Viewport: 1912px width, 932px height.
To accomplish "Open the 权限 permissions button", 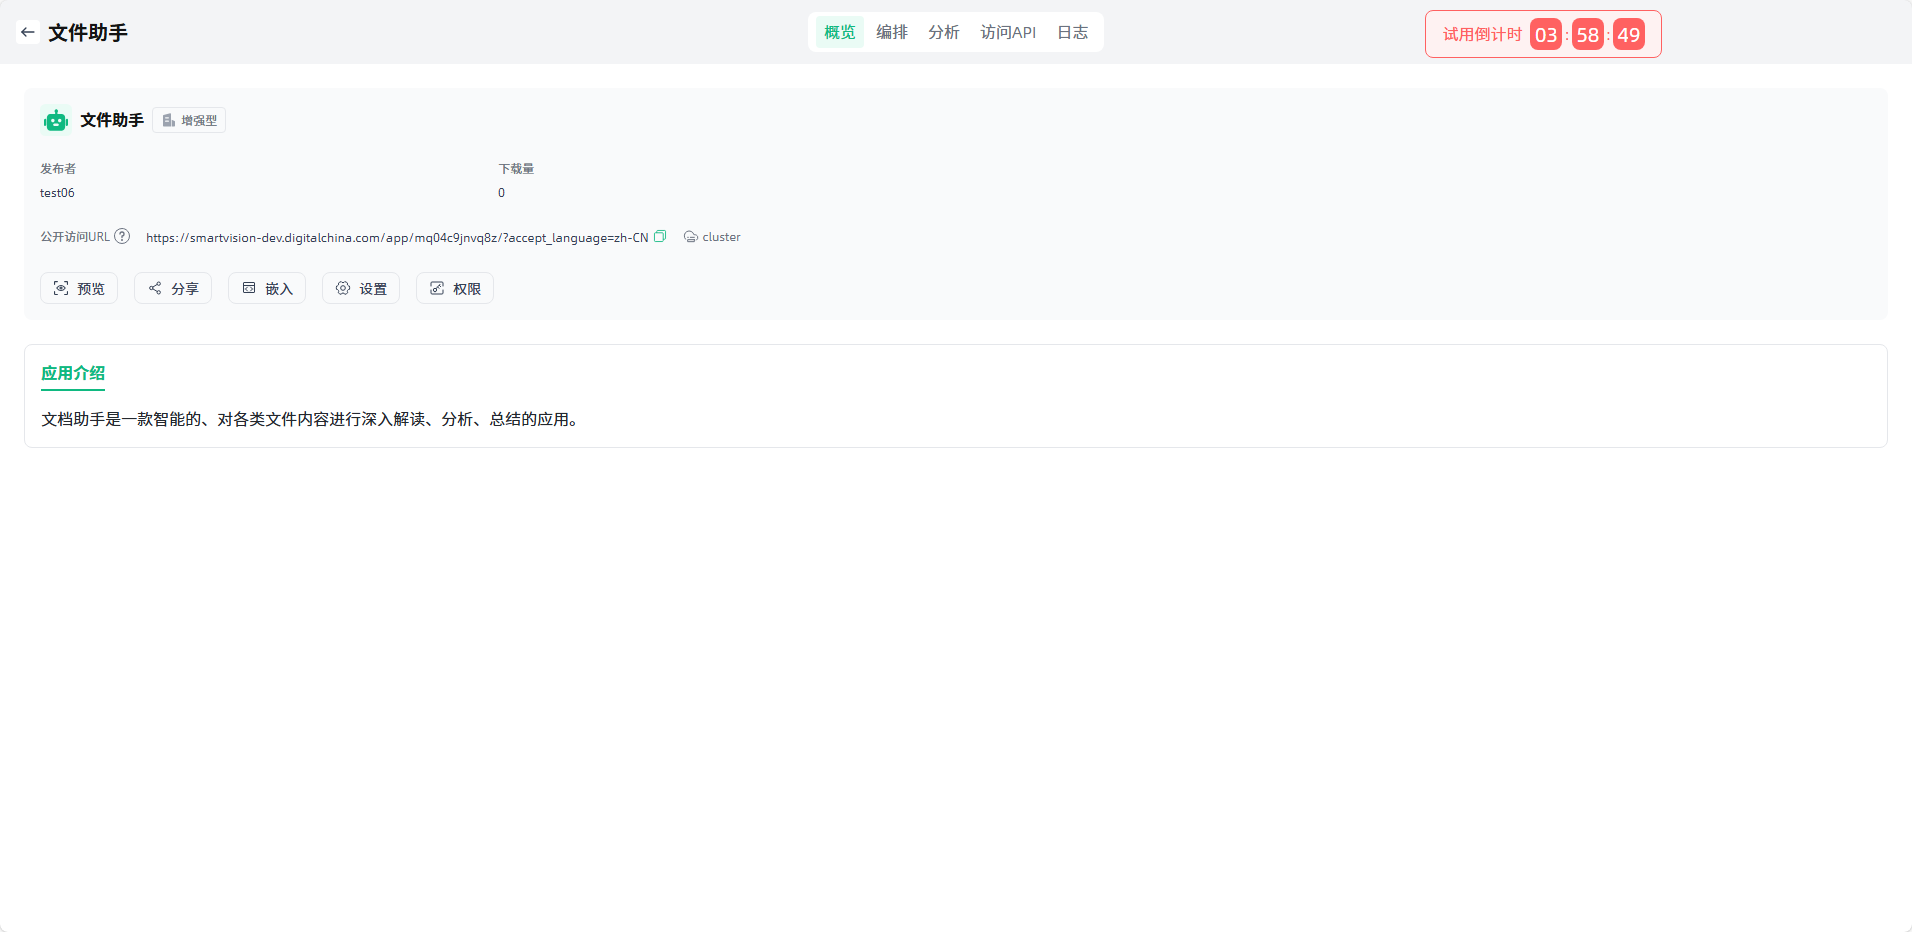I will (x=455, y=289).
